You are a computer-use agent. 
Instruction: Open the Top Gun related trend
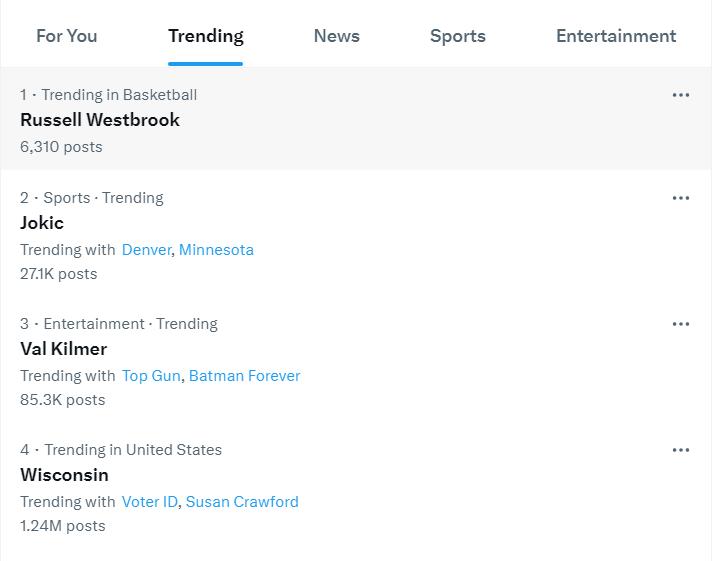[x=151, y=376]
